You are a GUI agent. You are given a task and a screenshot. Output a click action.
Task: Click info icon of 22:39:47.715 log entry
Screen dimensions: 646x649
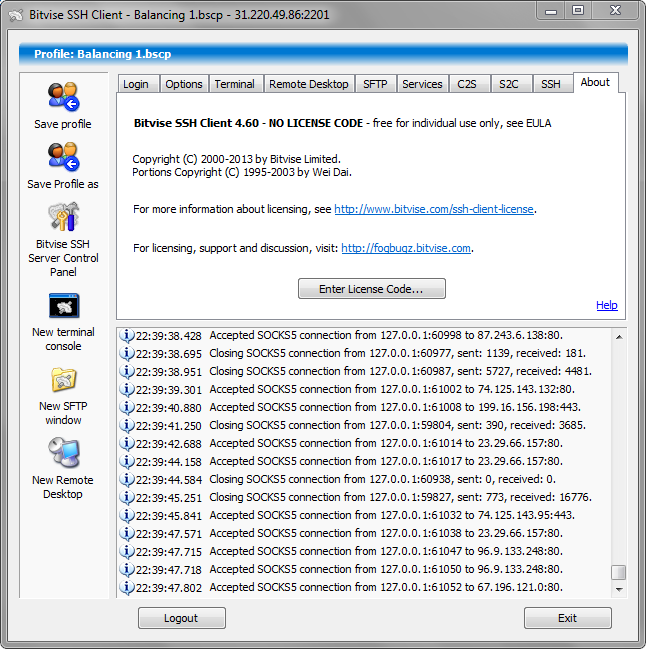click(127, 551)
